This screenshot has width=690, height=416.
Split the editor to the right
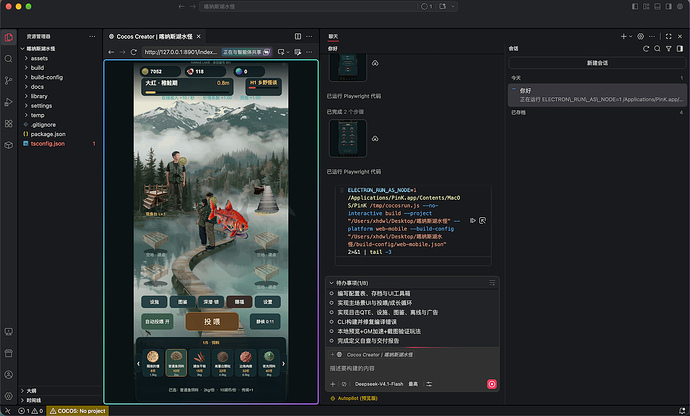pyautogui.click(x=298, y=37)
